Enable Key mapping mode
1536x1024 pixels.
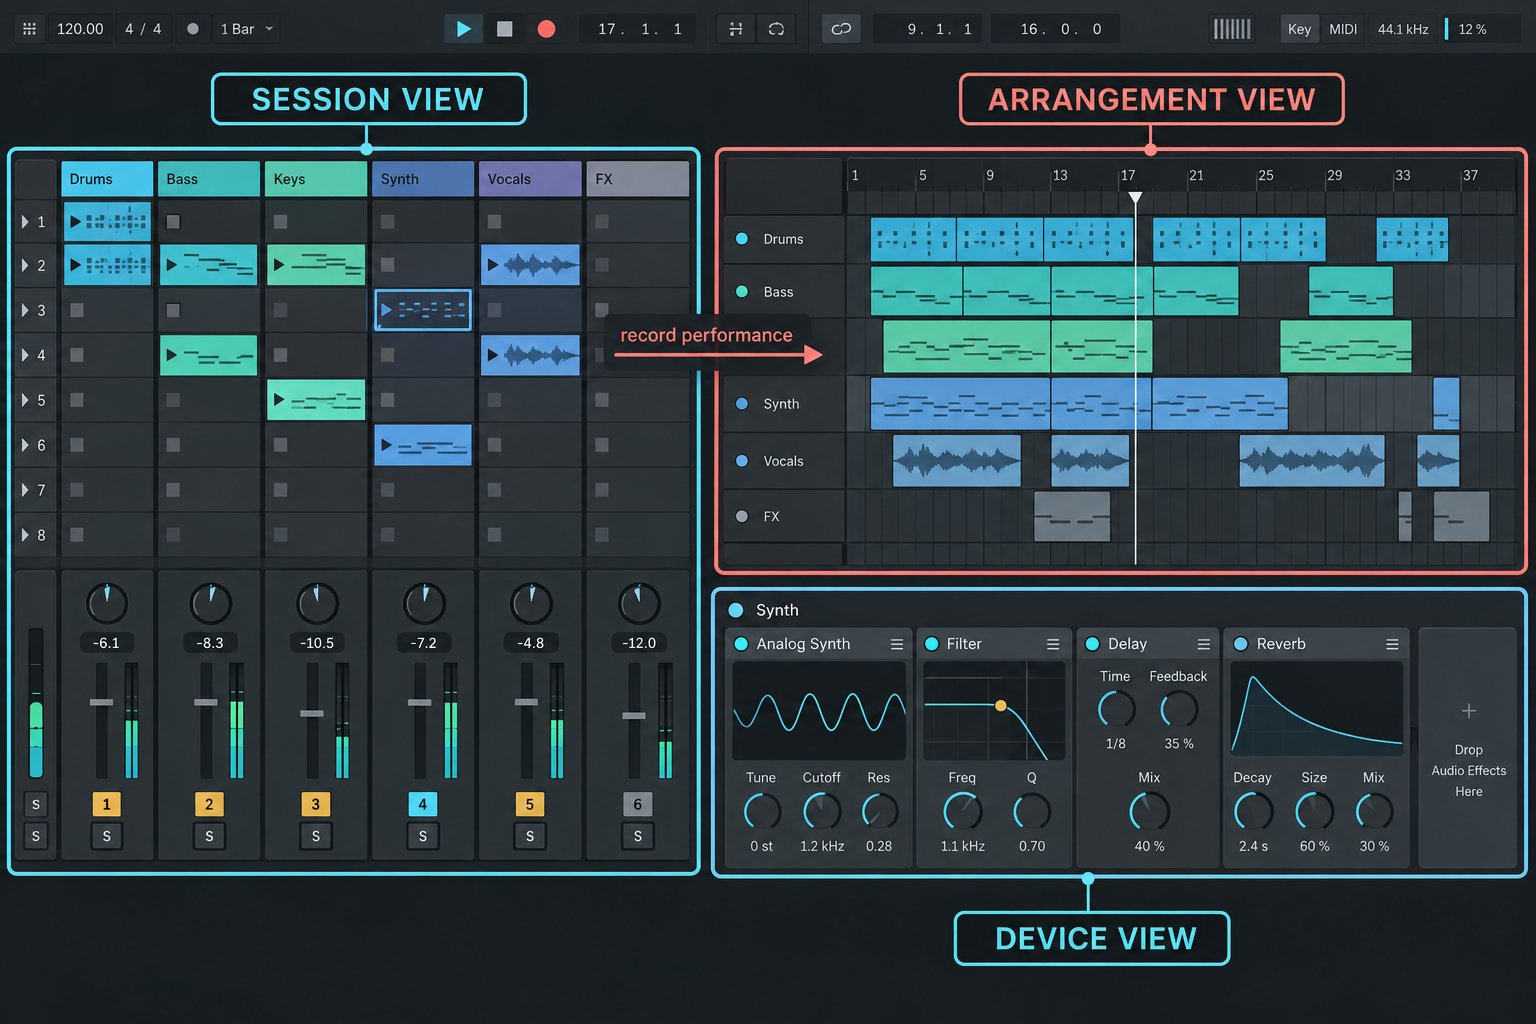[x=1299, y=29]
